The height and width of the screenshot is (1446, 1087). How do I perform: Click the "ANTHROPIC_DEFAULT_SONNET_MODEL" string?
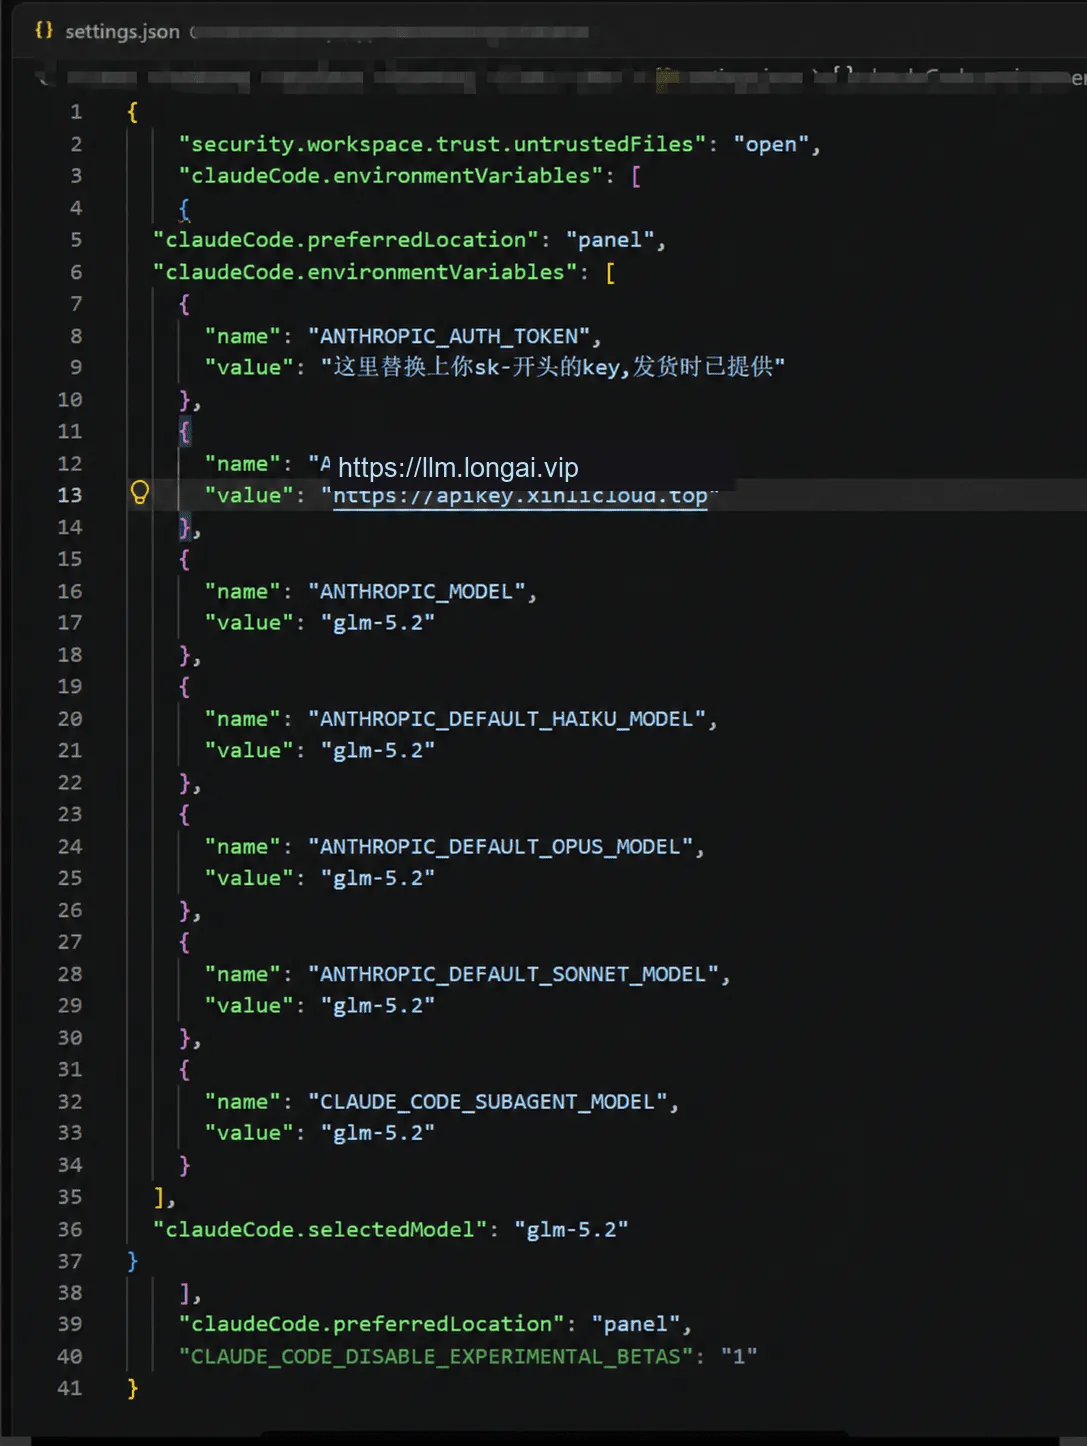[514, 974]
